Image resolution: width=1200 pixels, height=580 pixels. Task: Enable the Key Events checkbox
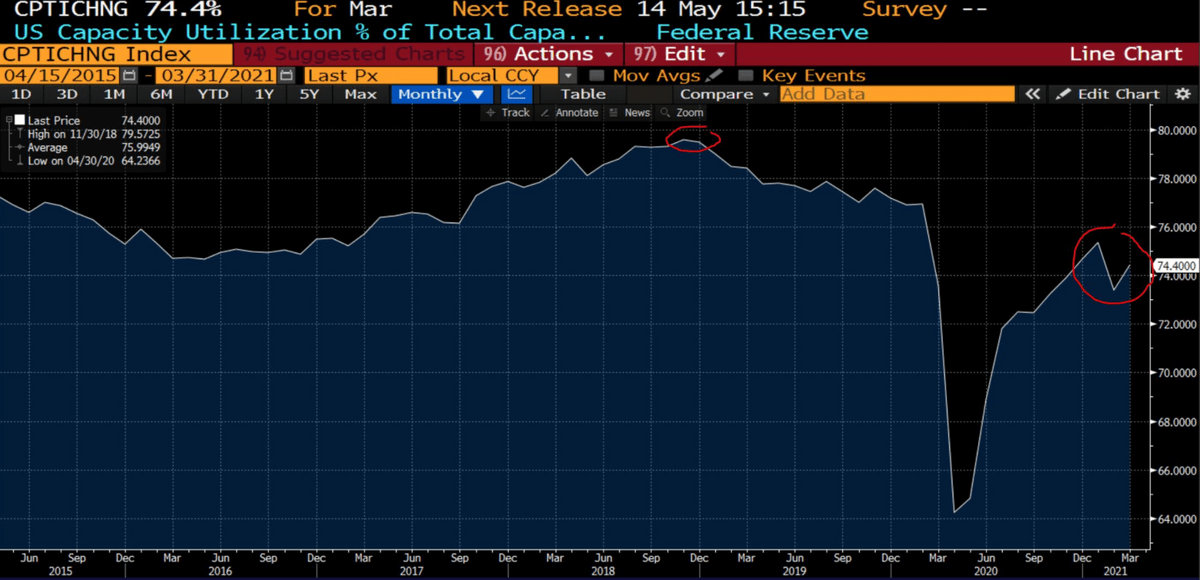tap(745, 75)
